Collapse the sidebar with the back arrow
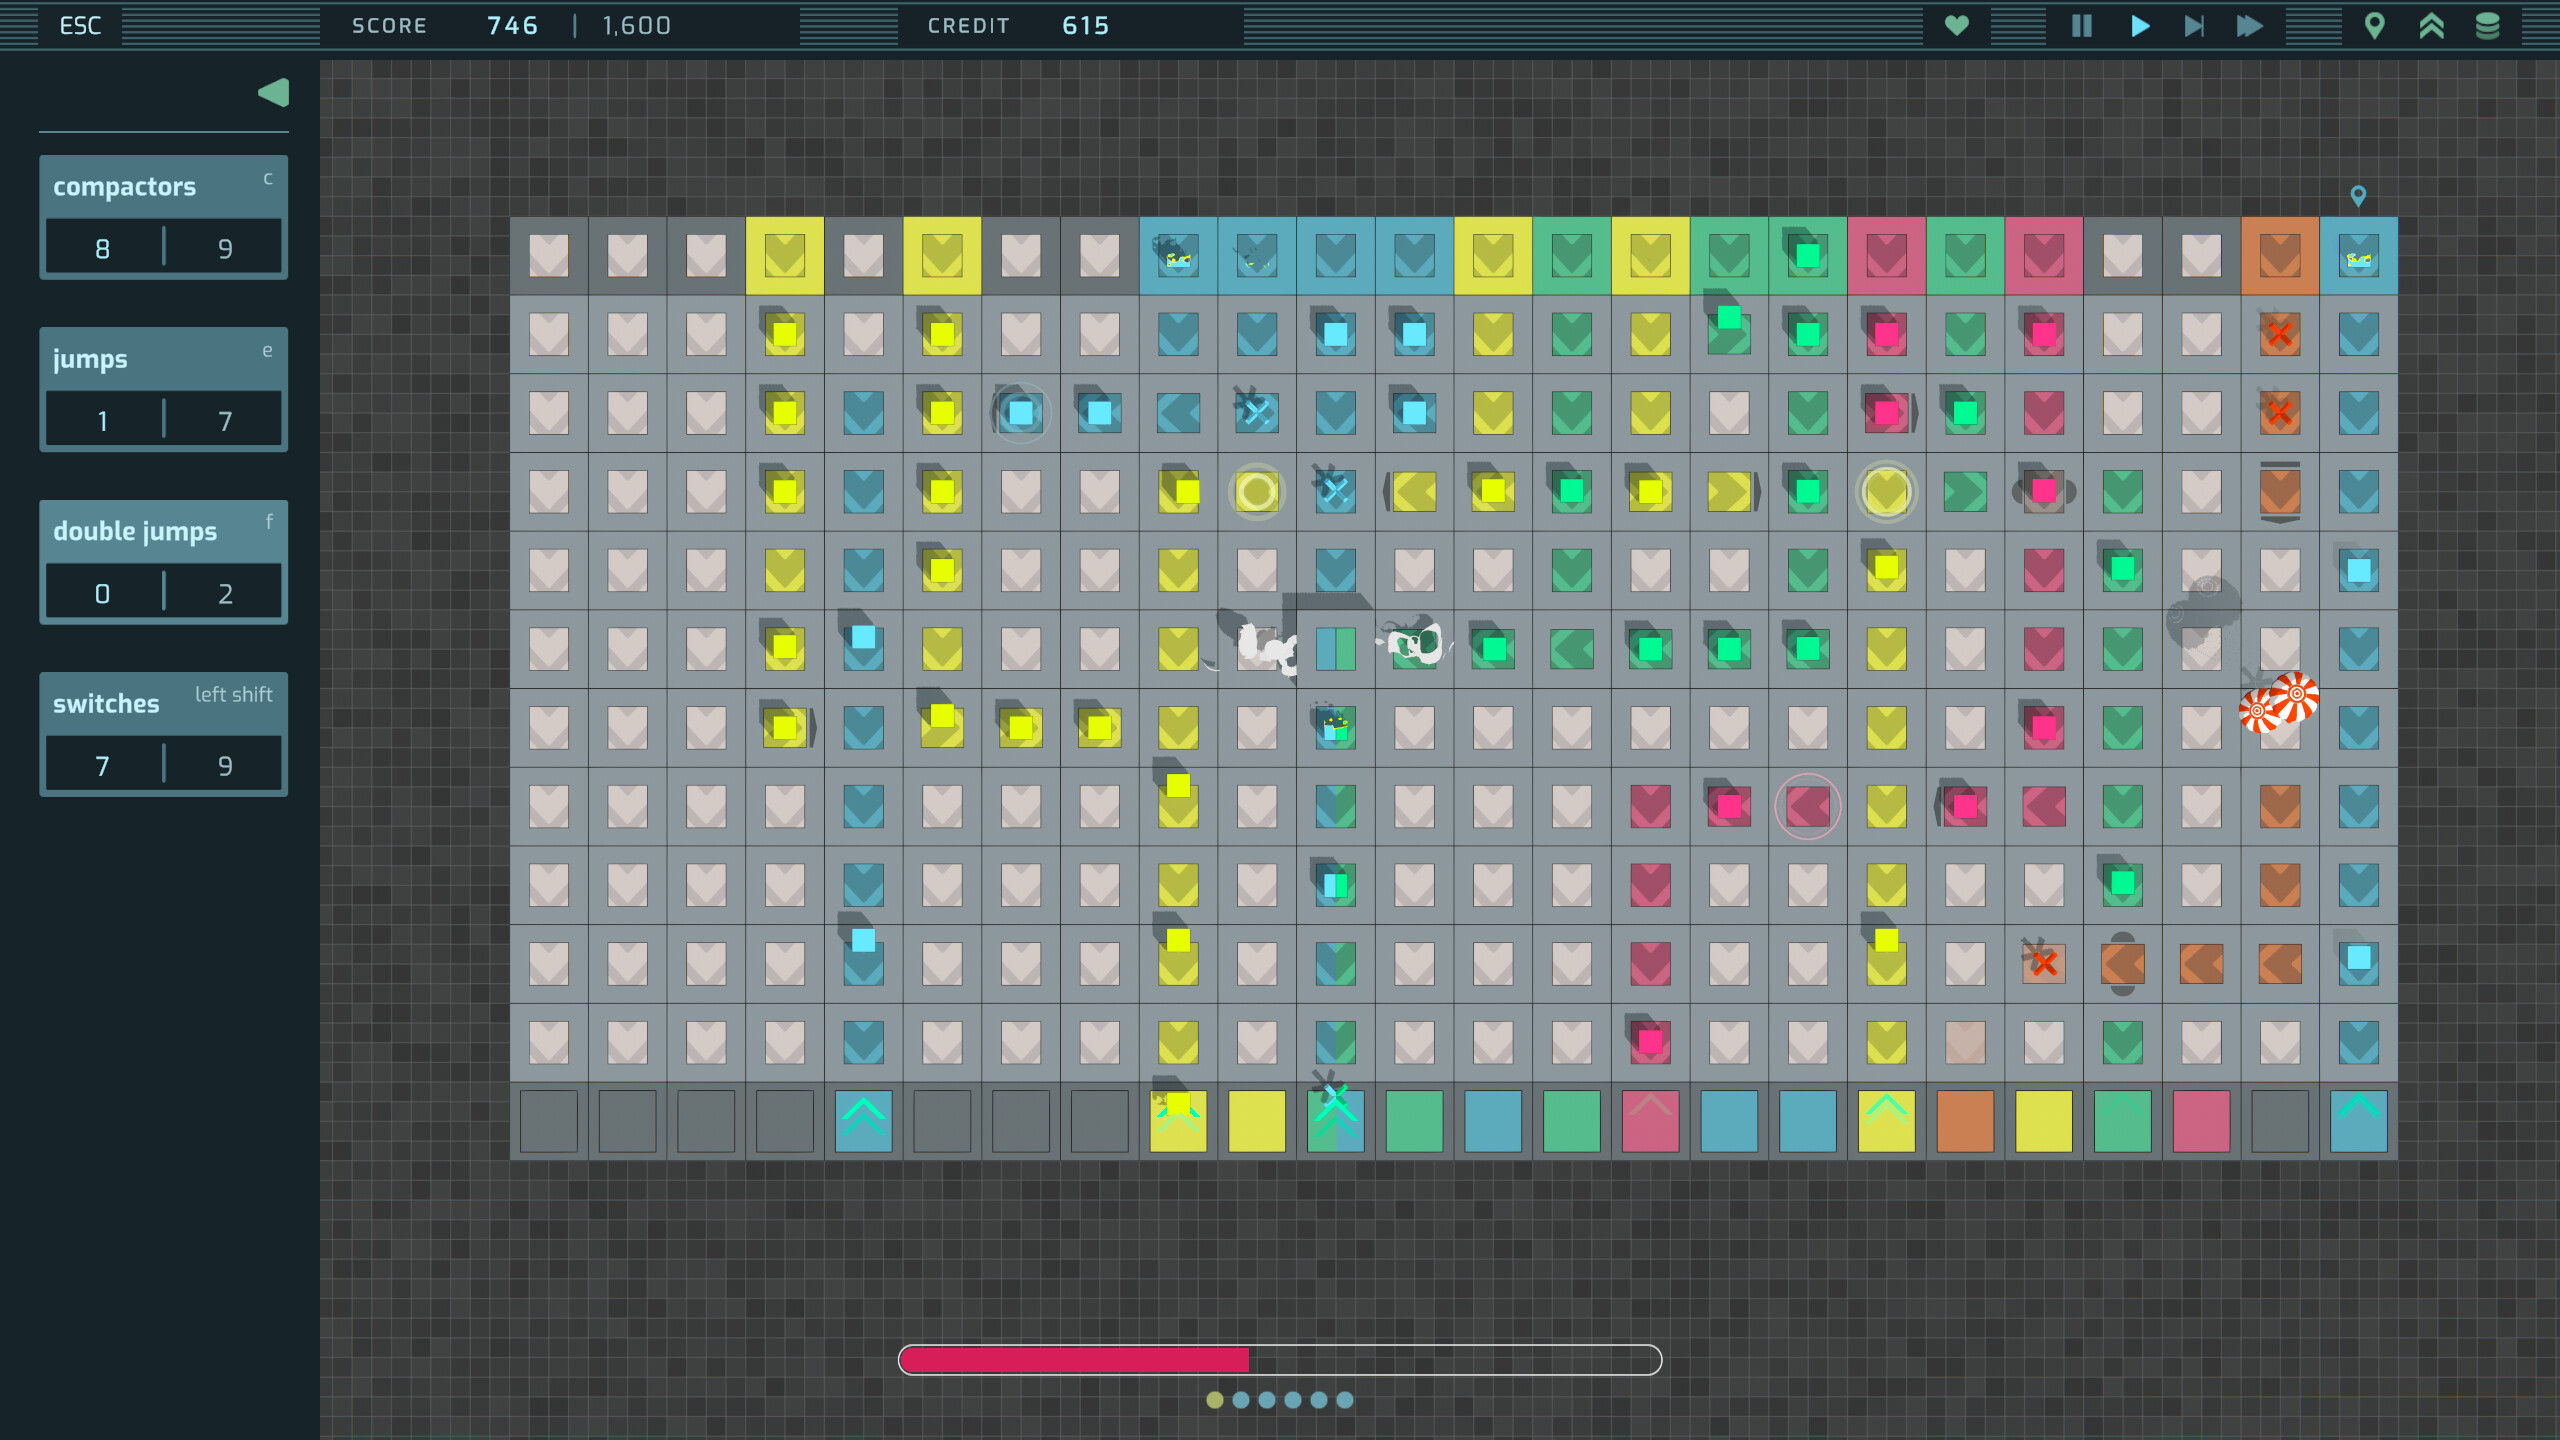 pyautogui.click(x=272, y=92)
